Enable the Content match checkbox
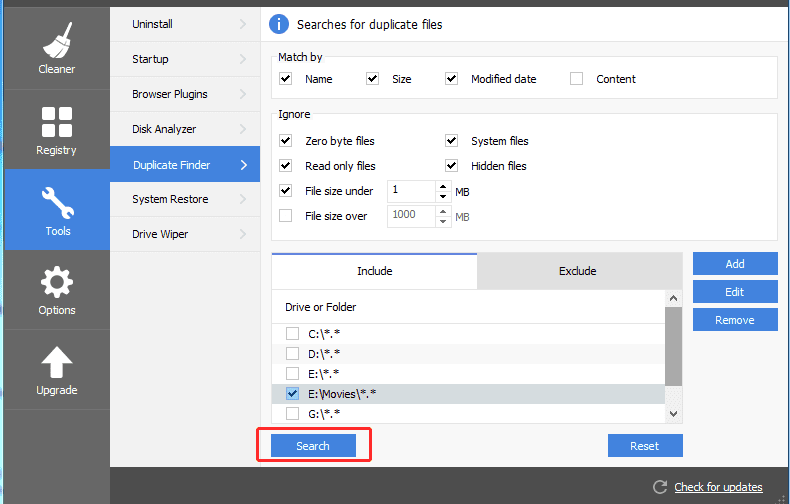Image resolution: width=790 pixels, height=504 pixels. click(x=577, y=79)
